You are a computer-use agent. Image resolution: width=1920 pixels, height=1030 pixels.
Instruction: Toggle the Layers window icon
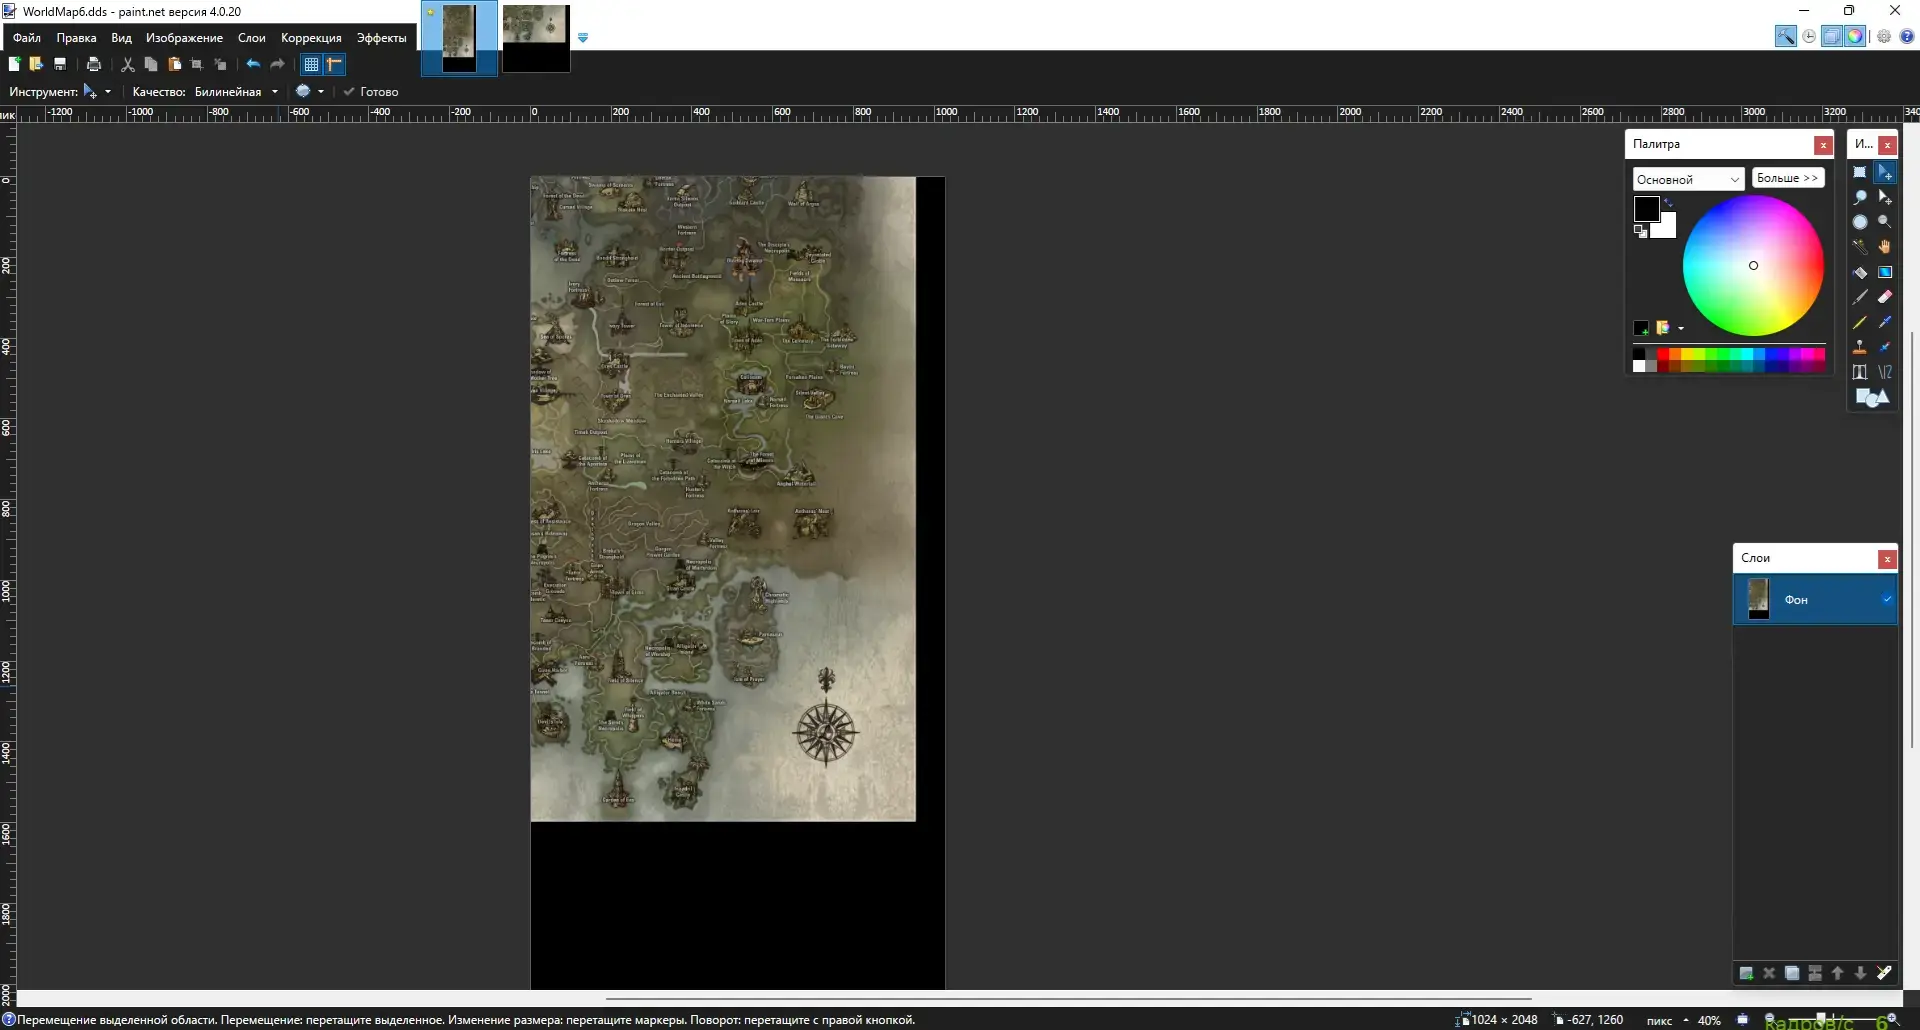(1831, 37)
